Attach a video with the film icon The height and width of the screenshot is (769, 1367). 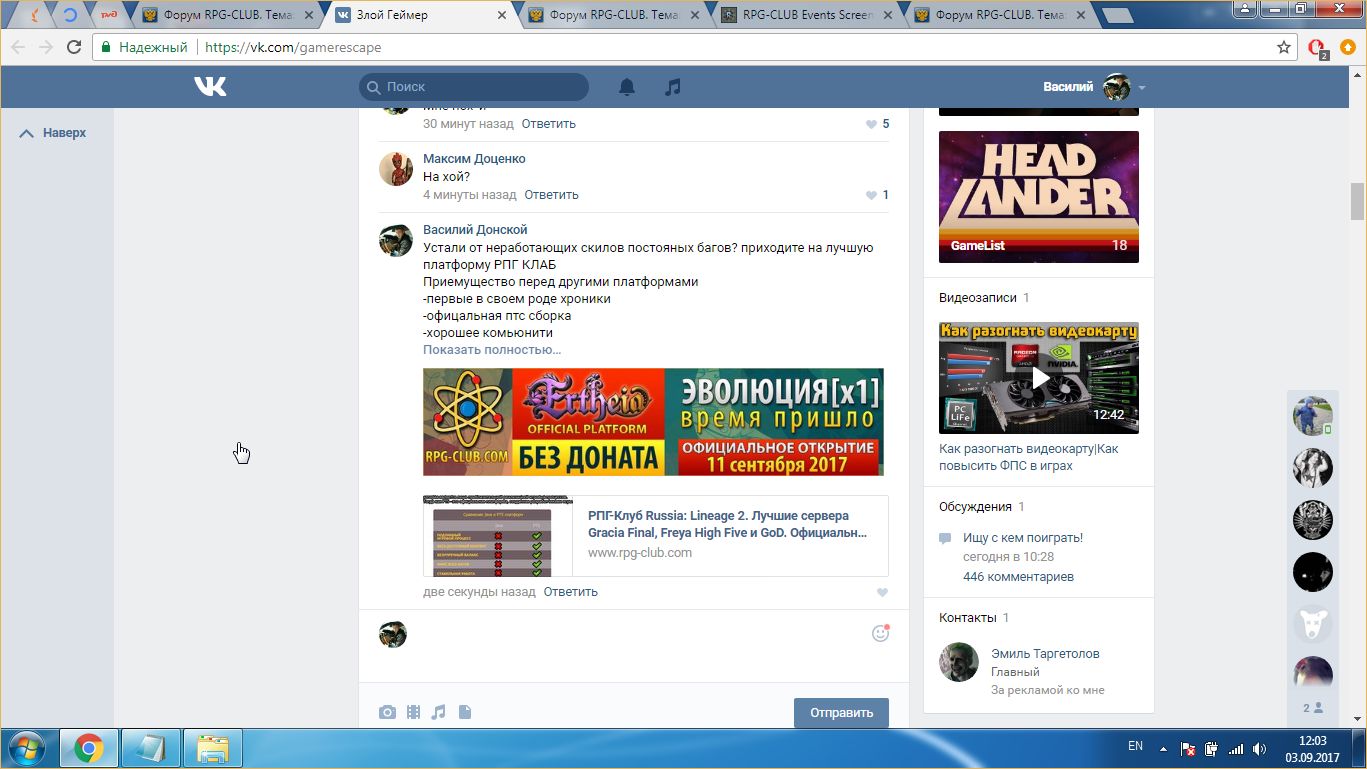(413, 712)
